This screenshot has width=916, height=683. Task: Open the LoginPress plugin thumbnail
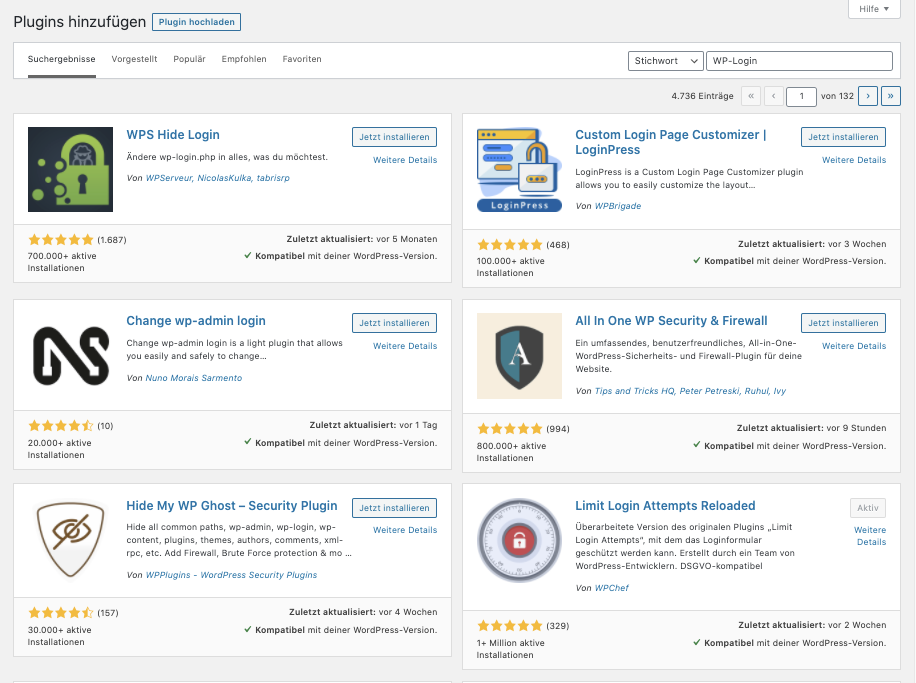(519, 169)
